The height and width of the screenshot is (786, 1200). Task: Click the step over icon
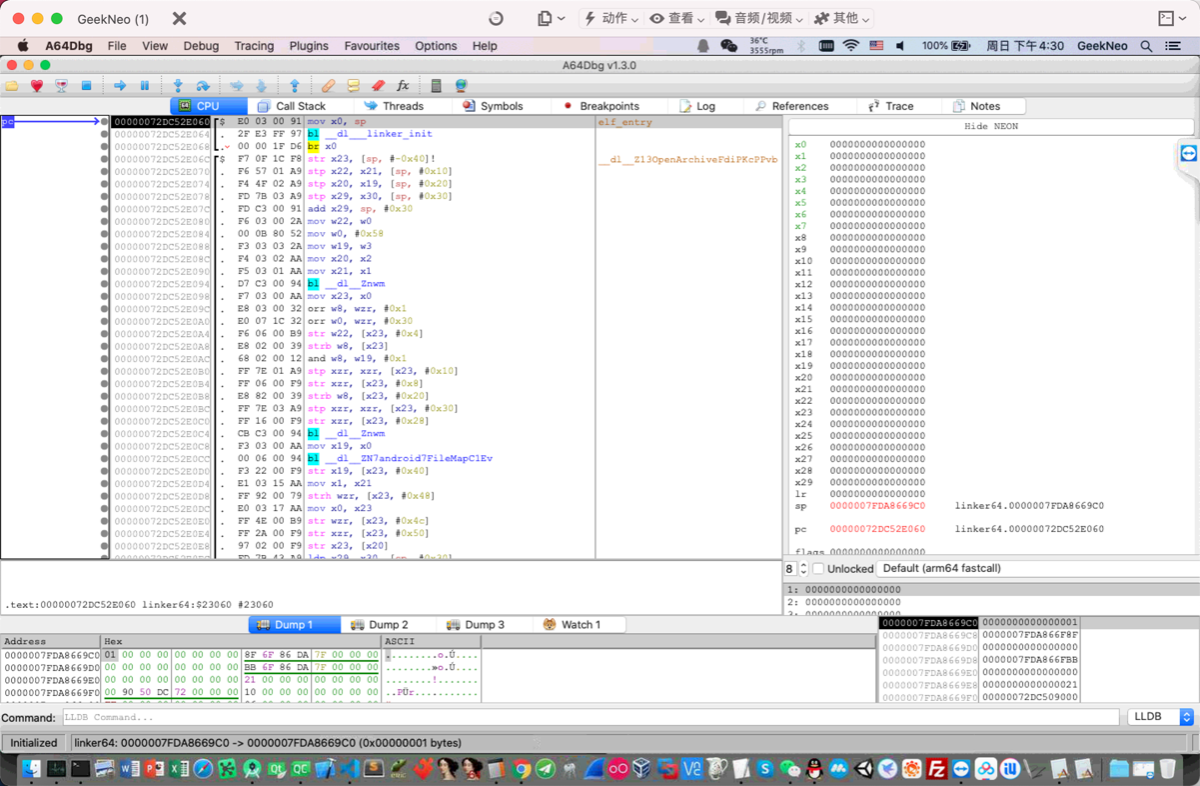[203, 86]
